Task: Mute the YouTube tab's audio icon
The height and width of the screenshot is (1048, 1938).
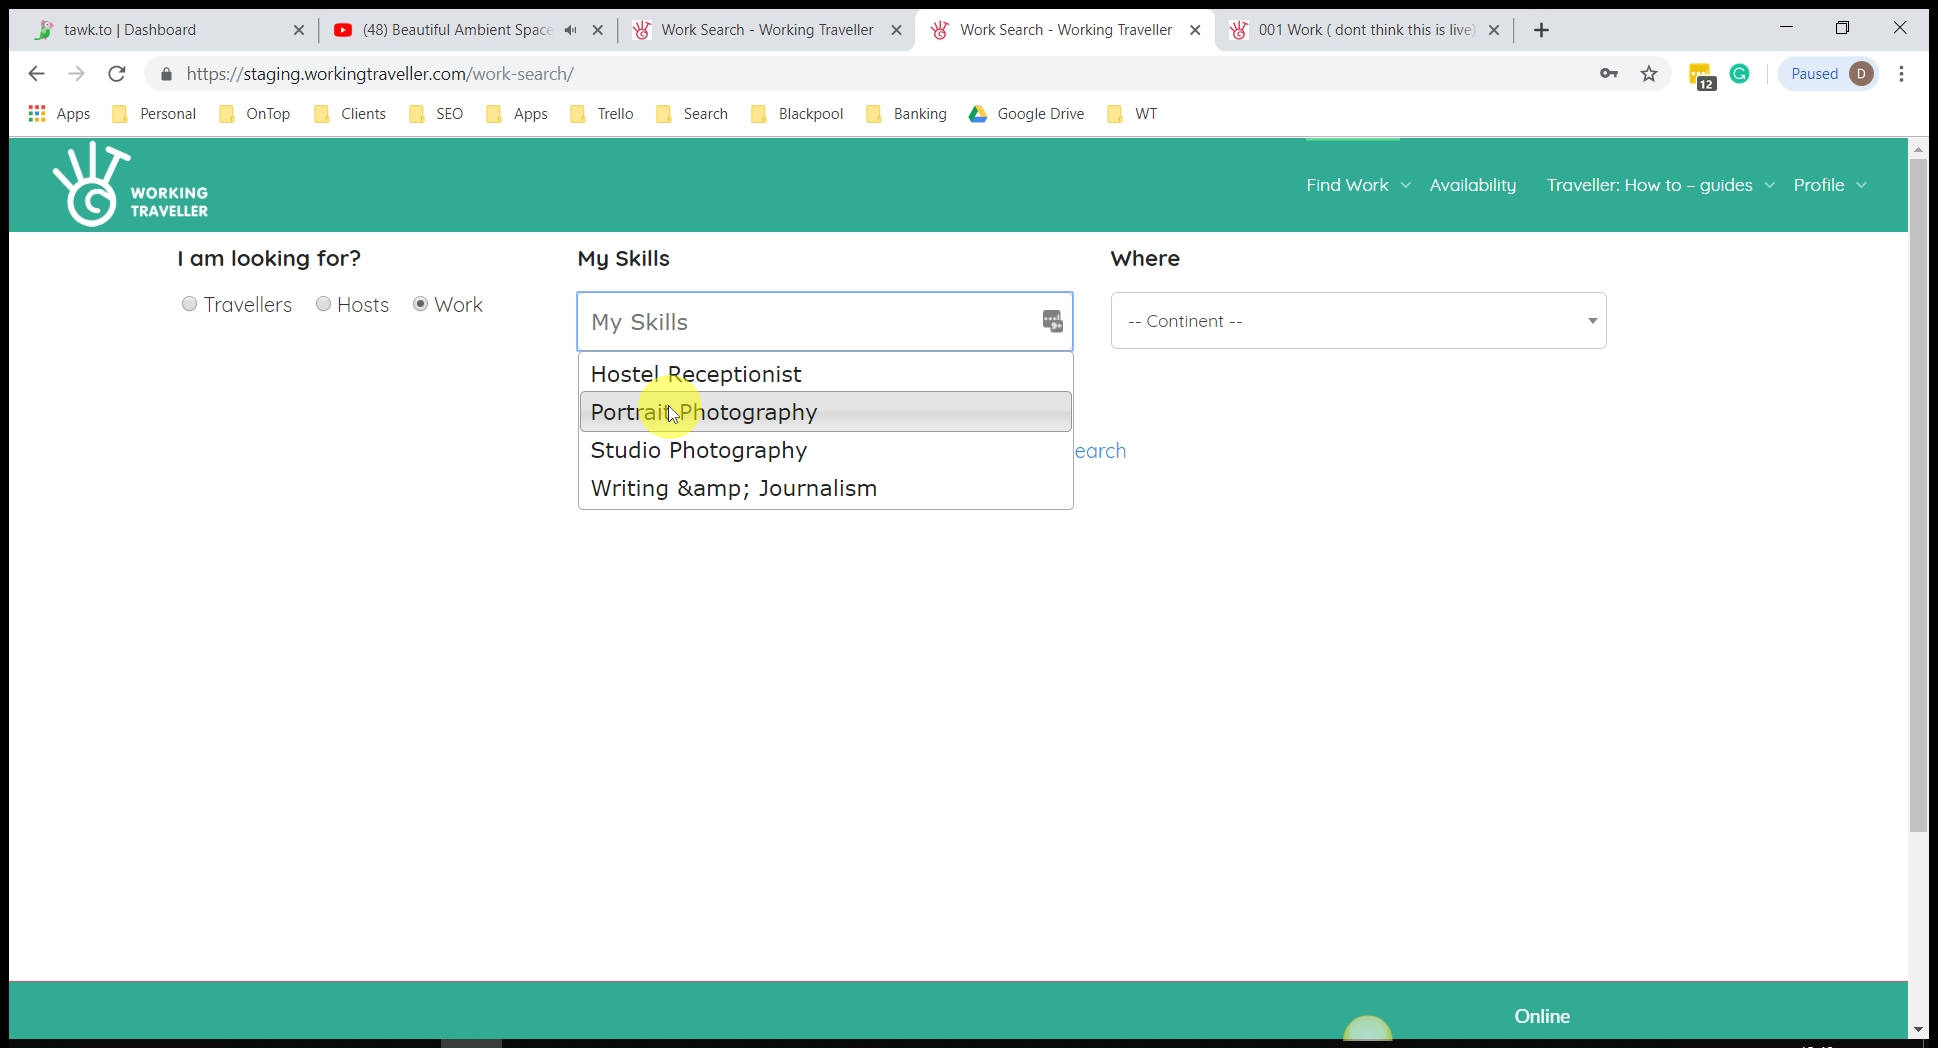Action: pos(570,30)
